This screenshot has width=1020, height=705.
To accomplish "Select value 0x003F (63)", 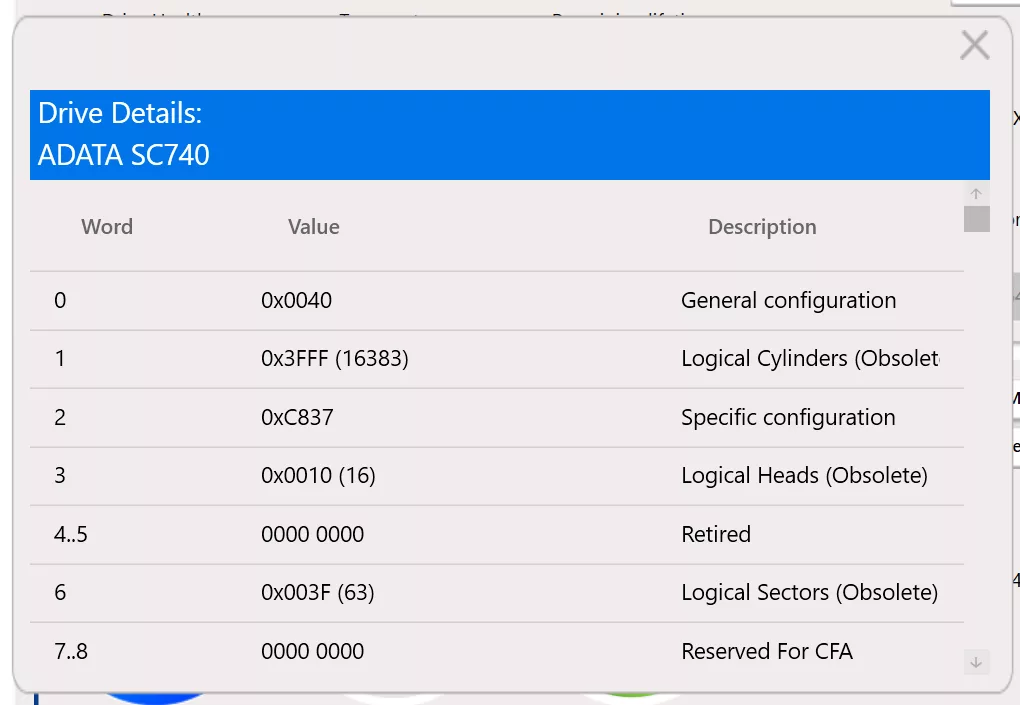I will pos(317,592).
